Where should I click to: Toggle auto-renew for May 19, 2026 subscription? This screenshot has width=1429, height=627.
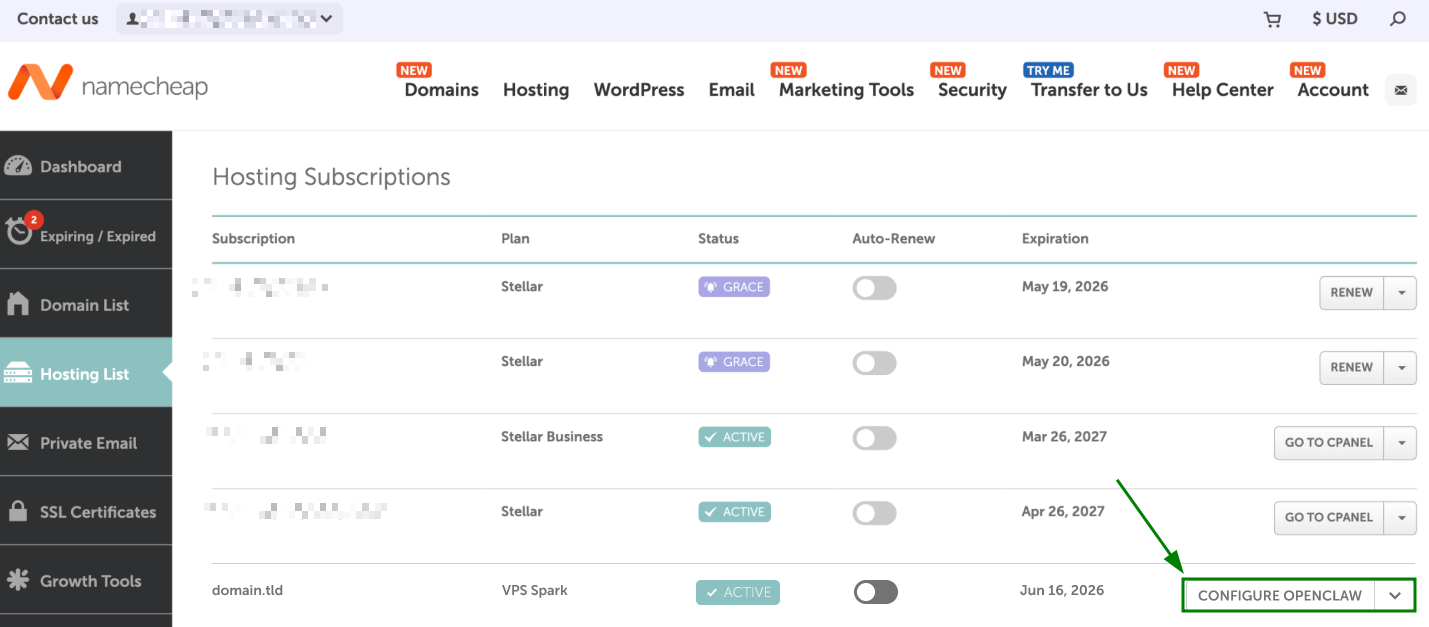874,288
